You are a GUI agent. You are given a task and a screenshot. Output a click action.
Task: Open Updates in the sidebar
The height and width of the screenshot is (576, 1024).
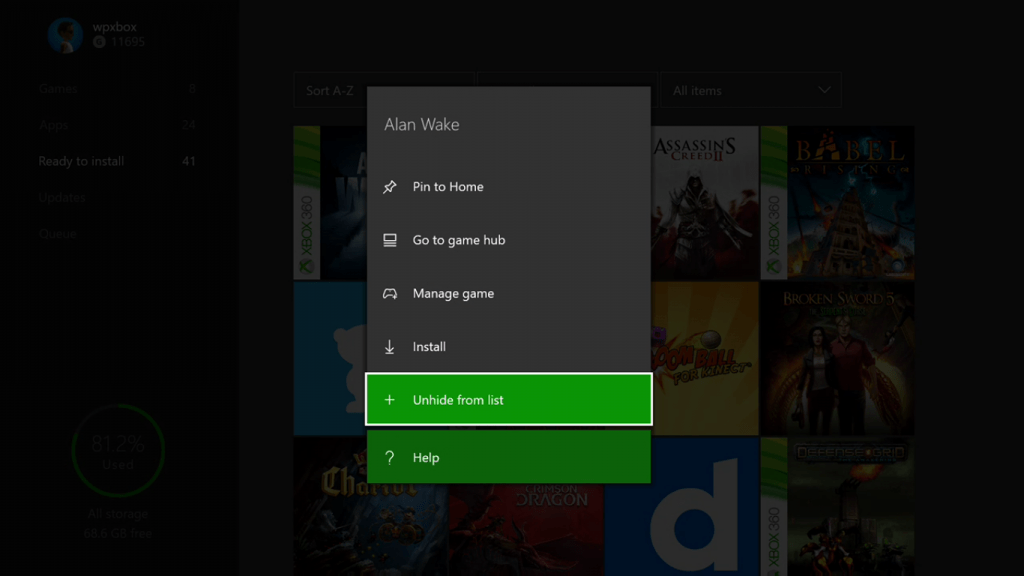click(117, 197)
